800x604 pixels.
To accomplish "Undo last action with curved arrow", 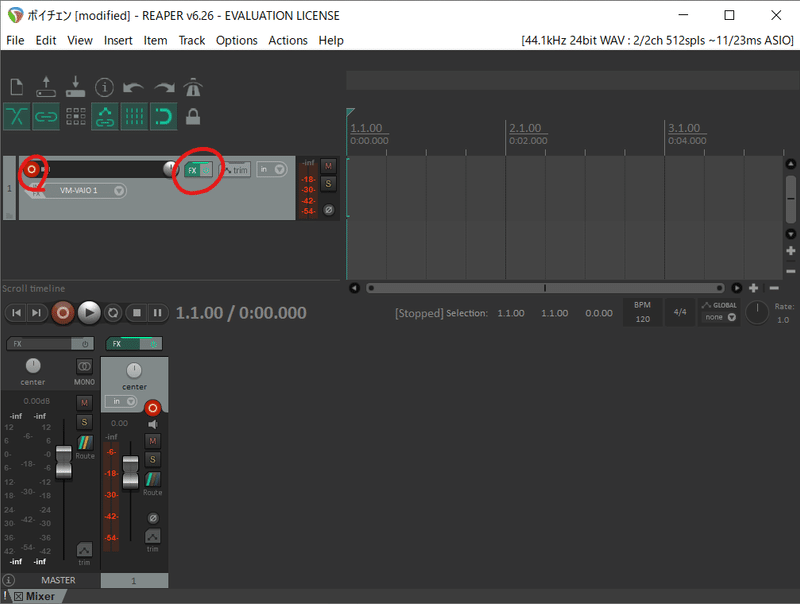I will point(134,88).
